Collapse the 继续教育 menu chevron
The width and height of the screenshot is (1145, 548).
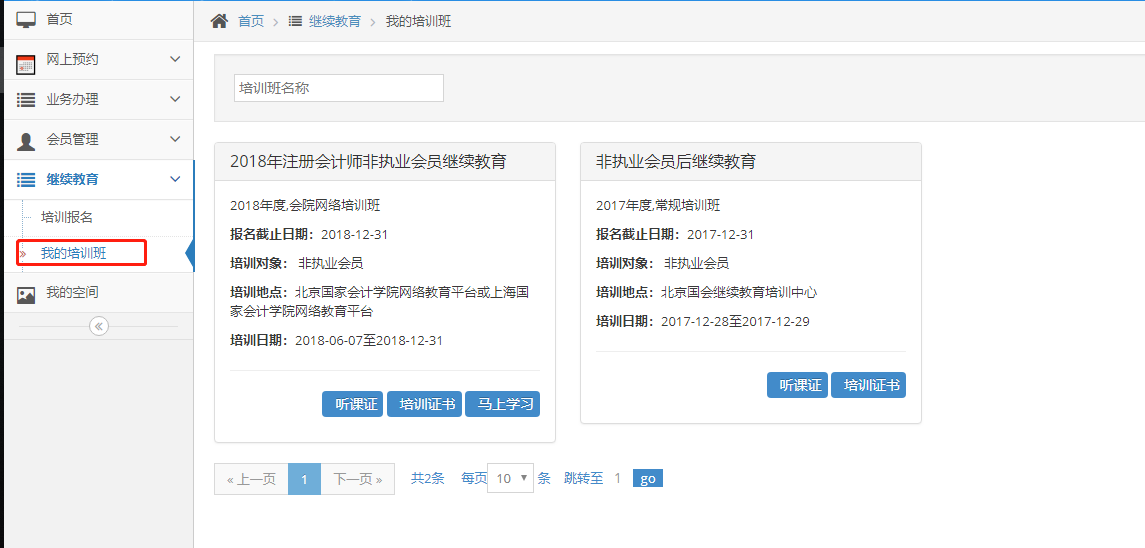pos(175,179)
